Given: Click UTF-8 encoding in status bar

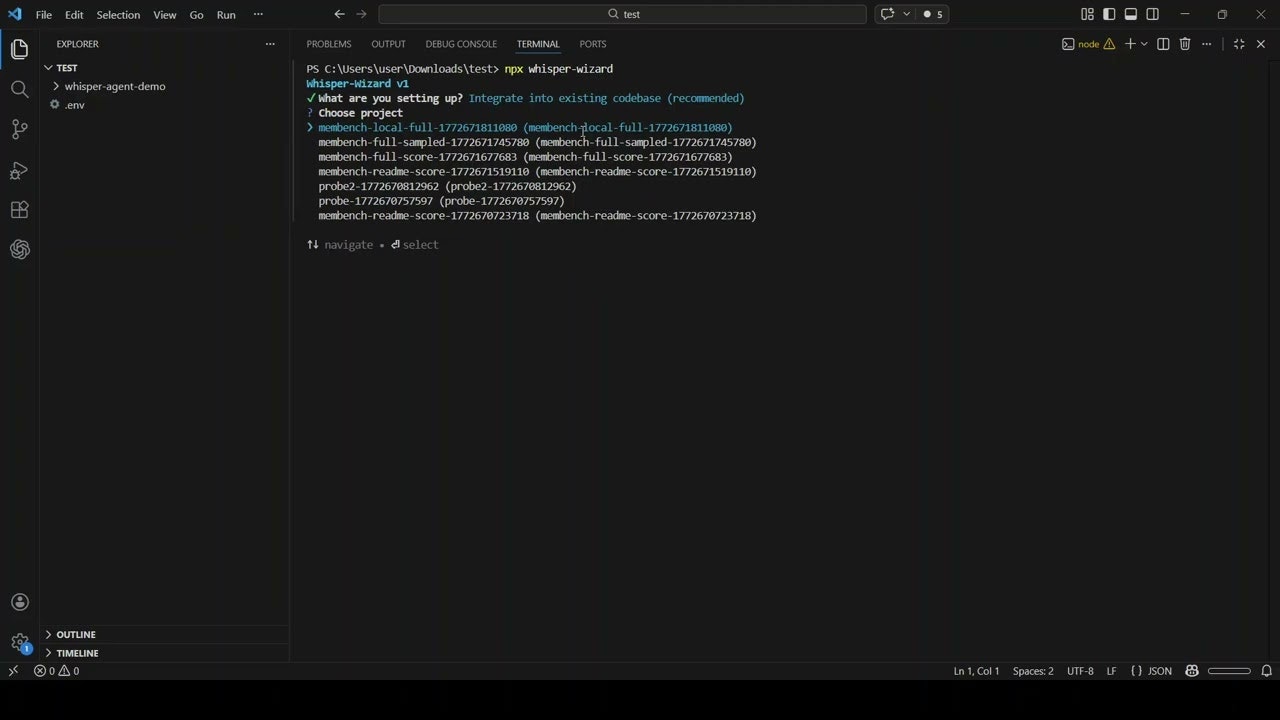Looking at the screenshot, I should tap(1080, 671).
